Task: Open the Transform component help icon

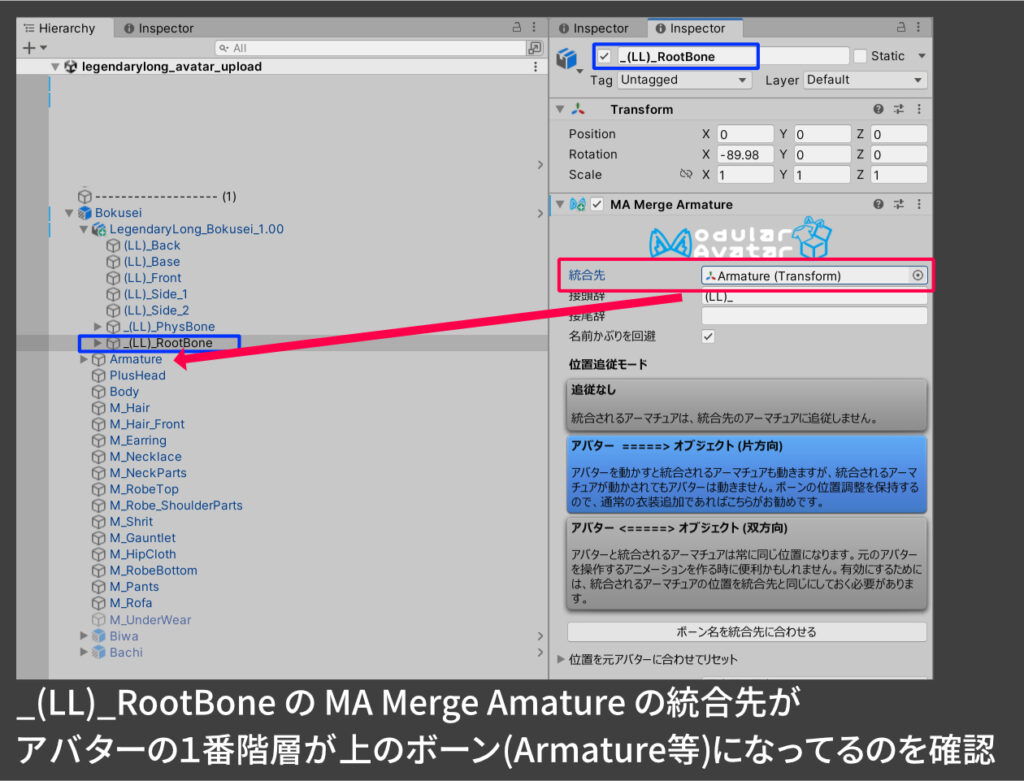Action: tap(878, 110)
